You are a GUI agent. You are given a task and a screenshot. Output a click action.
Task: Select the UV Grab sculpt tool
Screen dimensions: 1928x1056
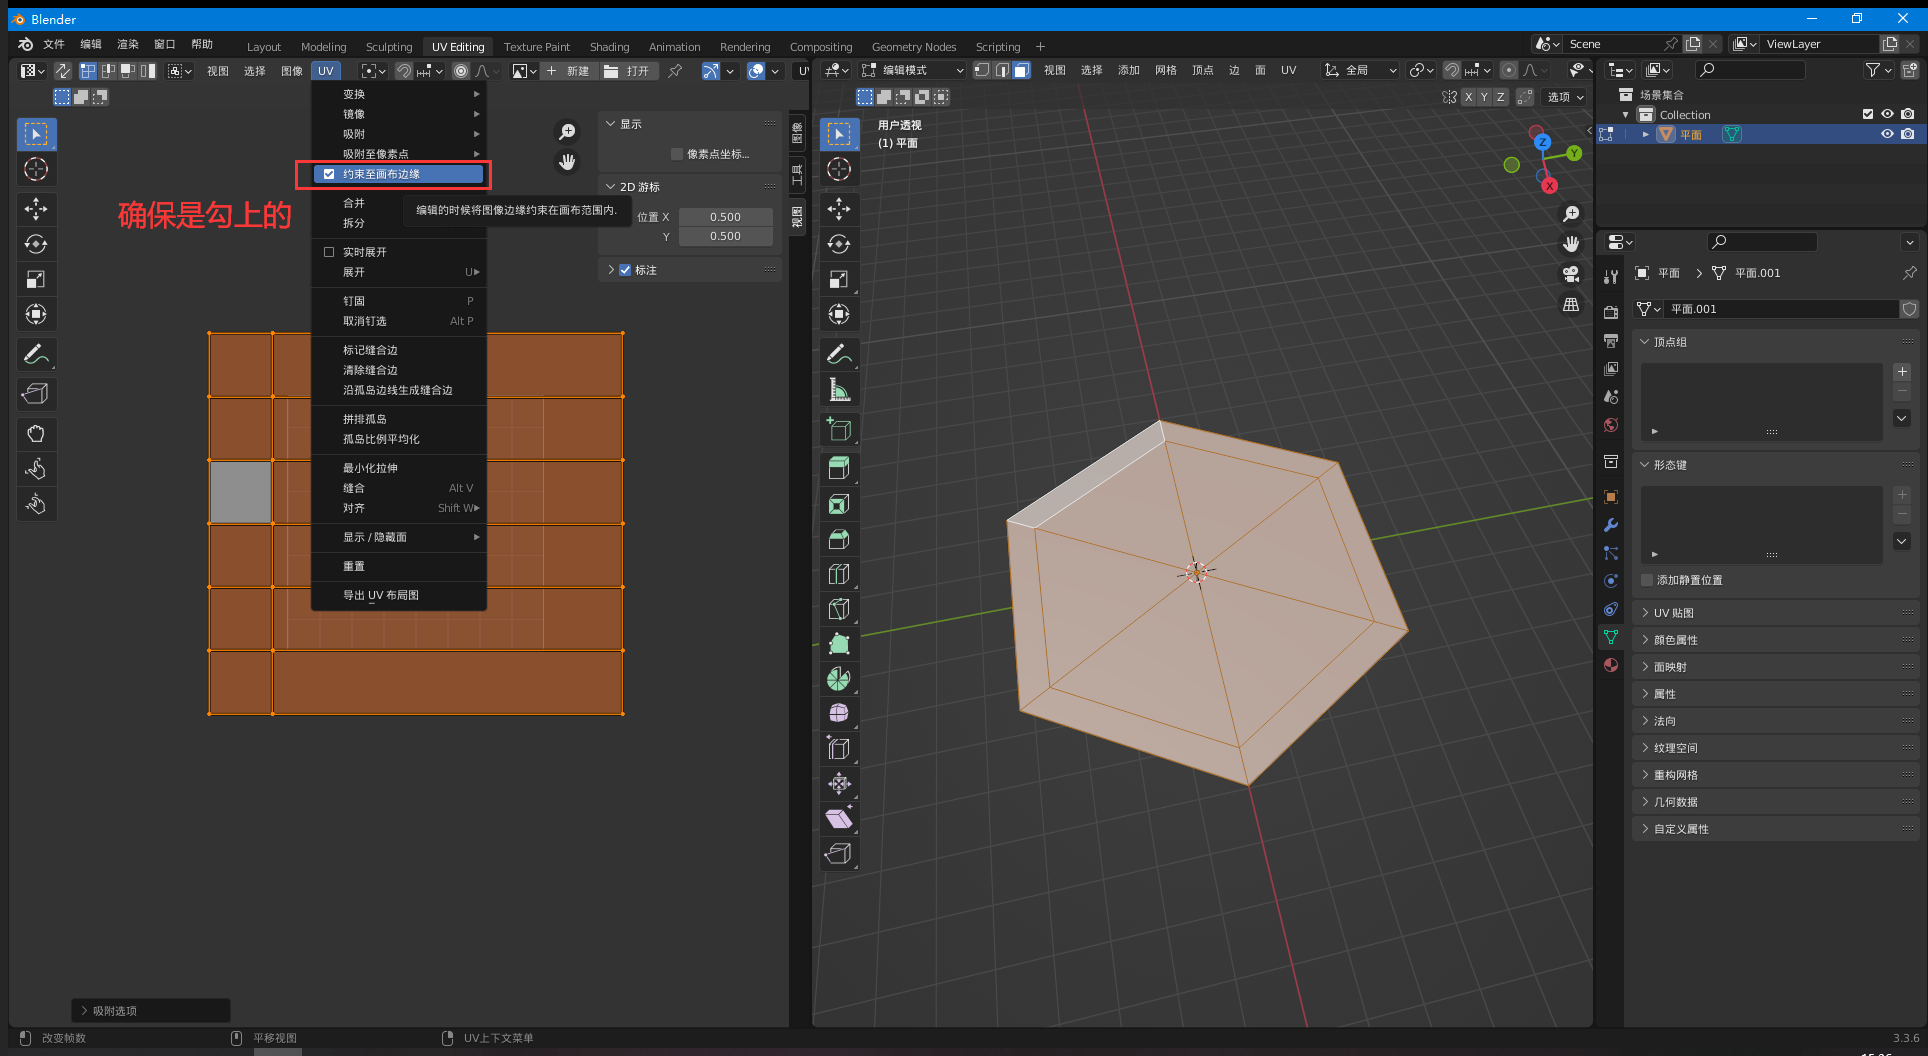(x=36, y=434)
